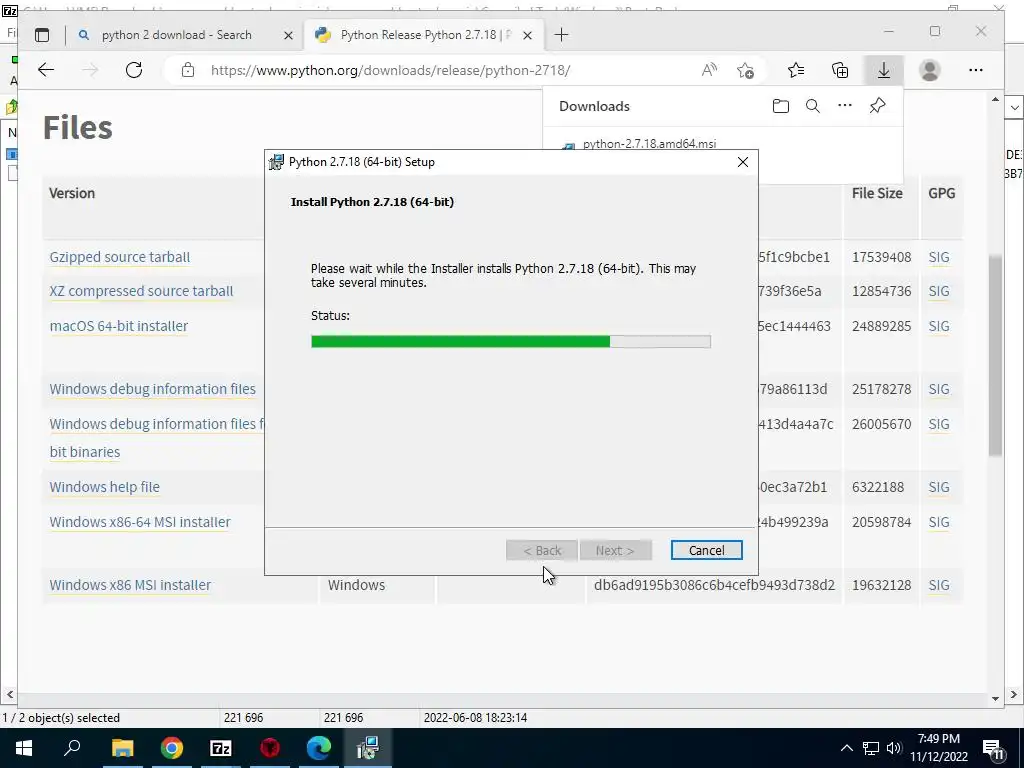The width and height of the screenshot is (1024, 768).
Task: Open downloads folder icon in Downloads panel
Action: (x=780, y=106)
